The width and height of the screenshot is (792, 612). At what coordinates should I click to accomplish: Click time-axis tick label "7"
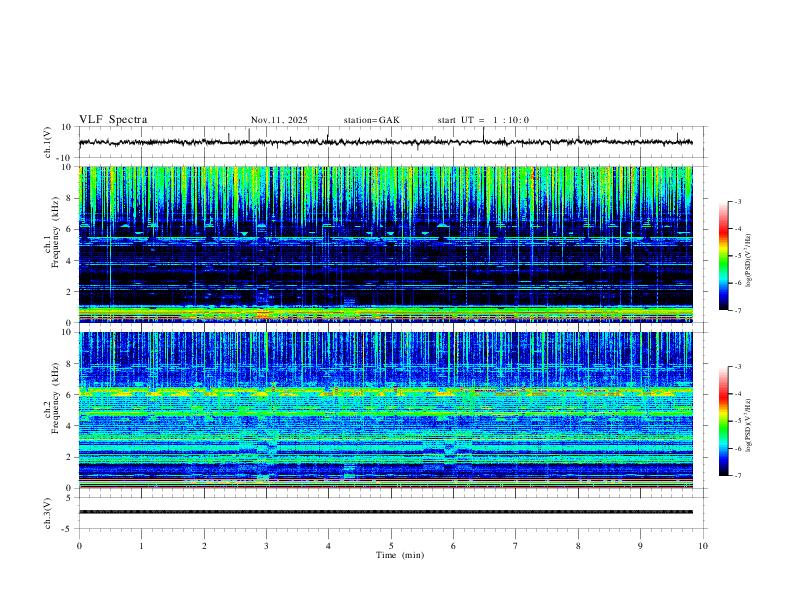[x=516, y=546]
